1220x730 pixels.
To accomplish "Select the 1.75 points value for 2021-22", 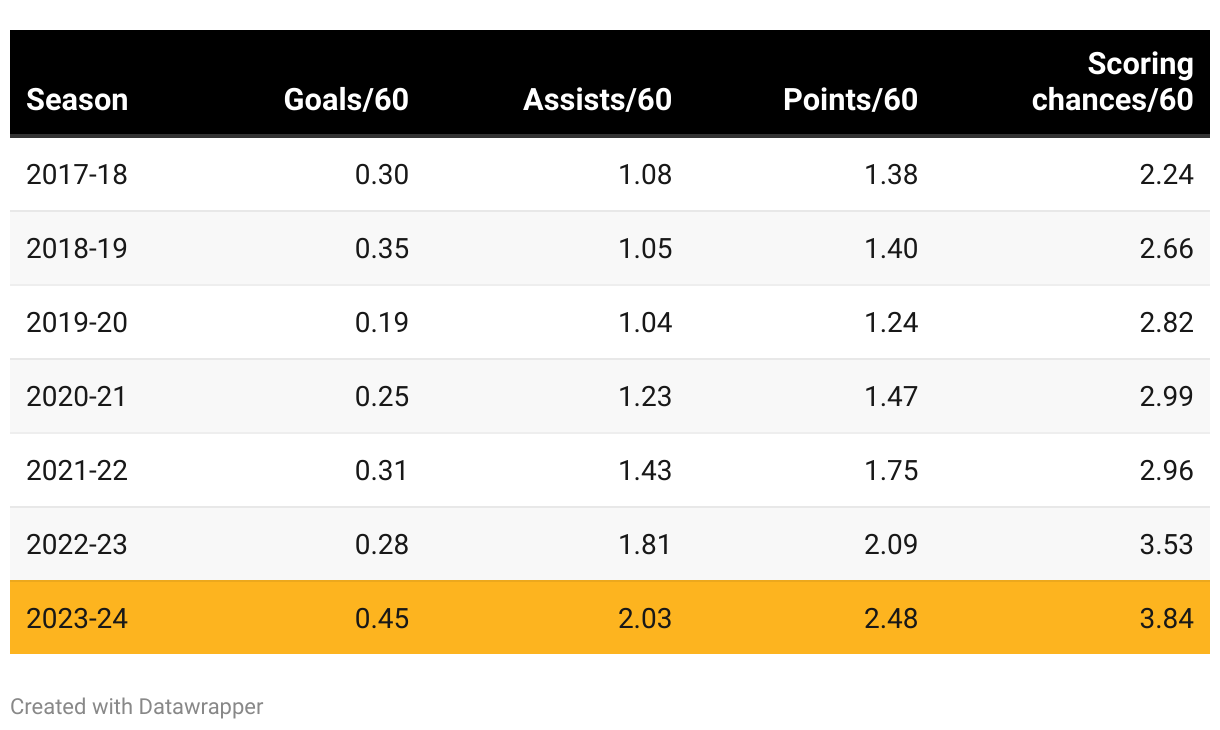I will pos(891,471).
